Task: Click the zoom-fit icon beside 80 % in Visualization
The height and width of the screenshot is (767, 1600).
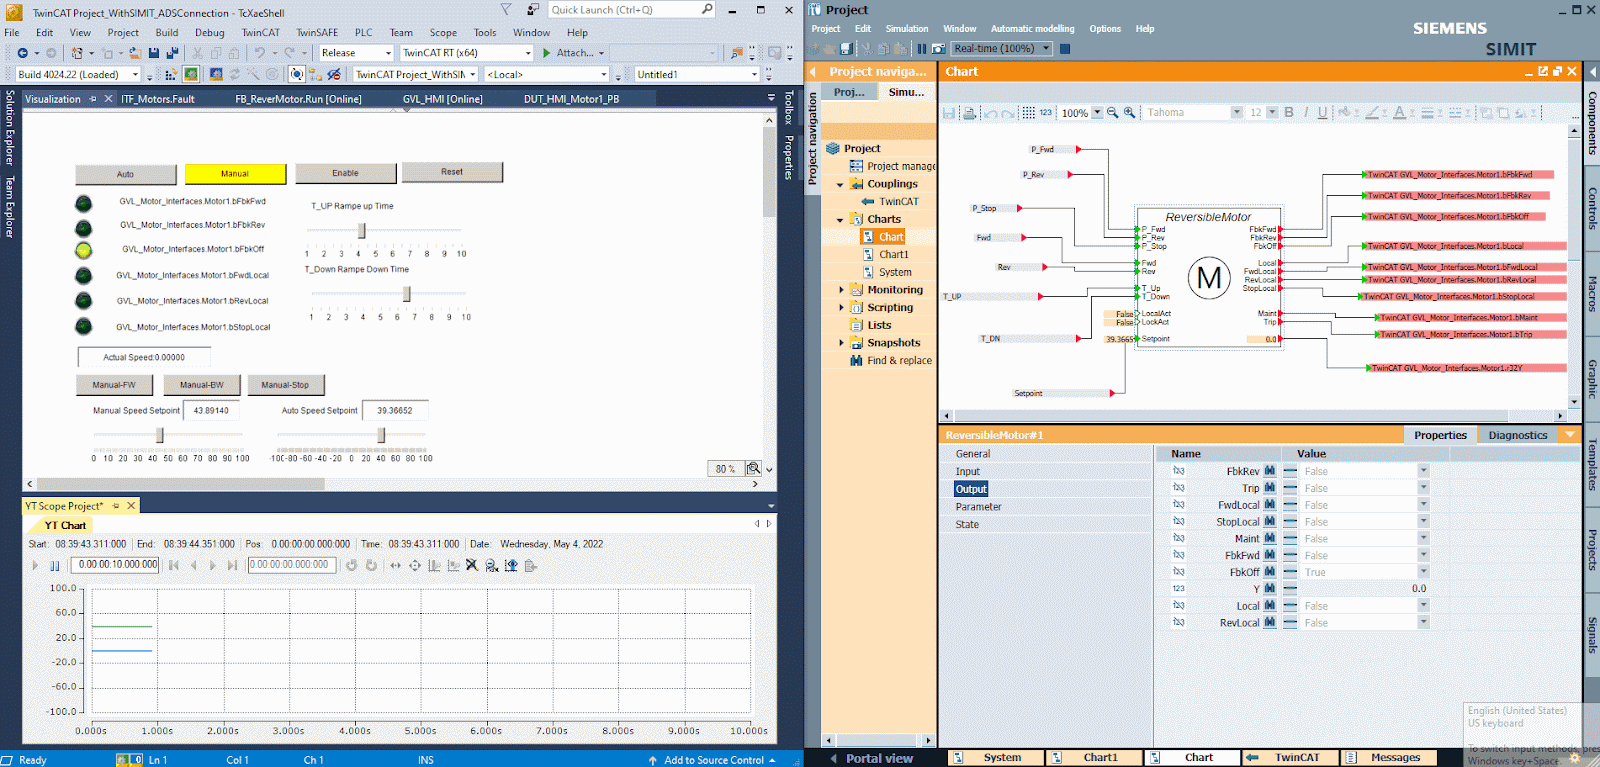Action: pos(753,468)
